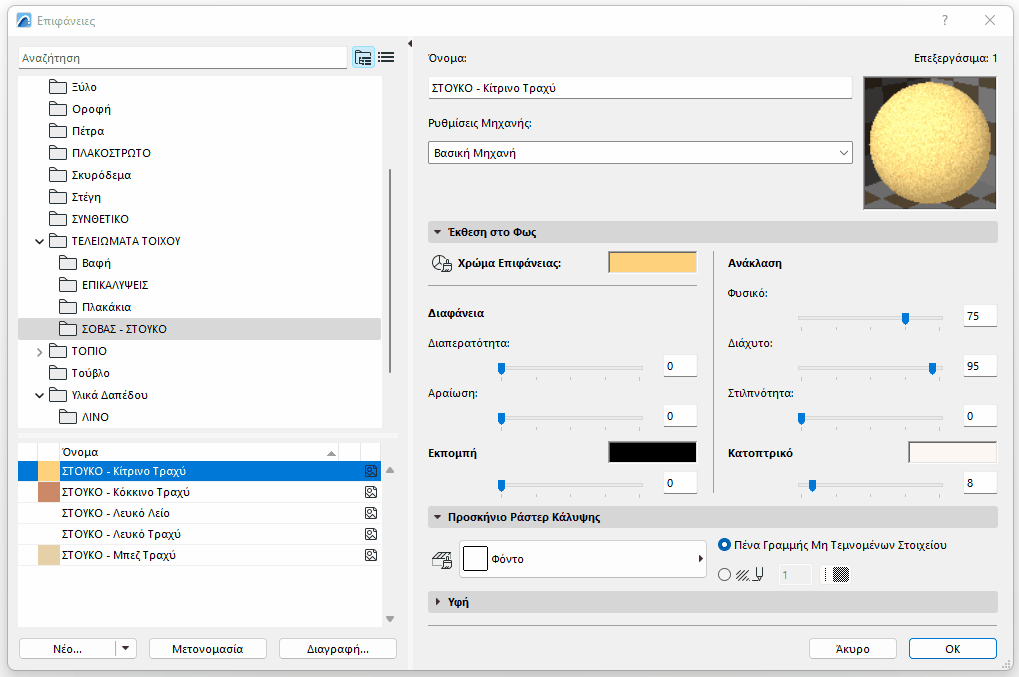Select ΣΤΟΥΚΟ - Λευκό Τραχύ in list
This screenshot has width=1019, height=677.
point(121,534)
